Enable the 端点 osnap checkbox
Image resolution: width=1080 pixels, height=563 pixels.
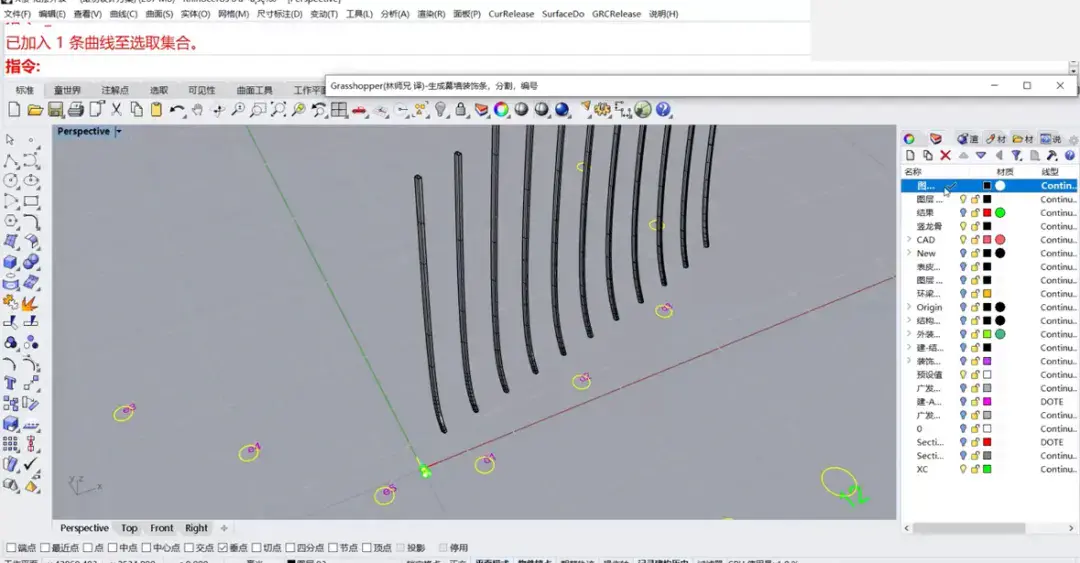pyautogui.click(x=11, y=548)
